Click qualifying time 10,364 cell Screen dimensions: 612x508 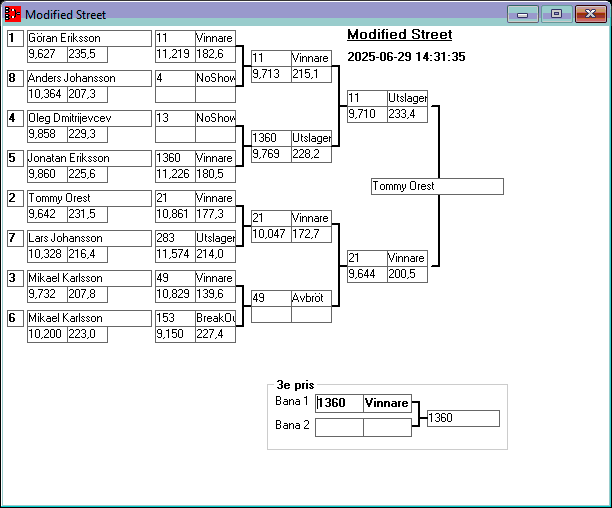click(47, 94)
